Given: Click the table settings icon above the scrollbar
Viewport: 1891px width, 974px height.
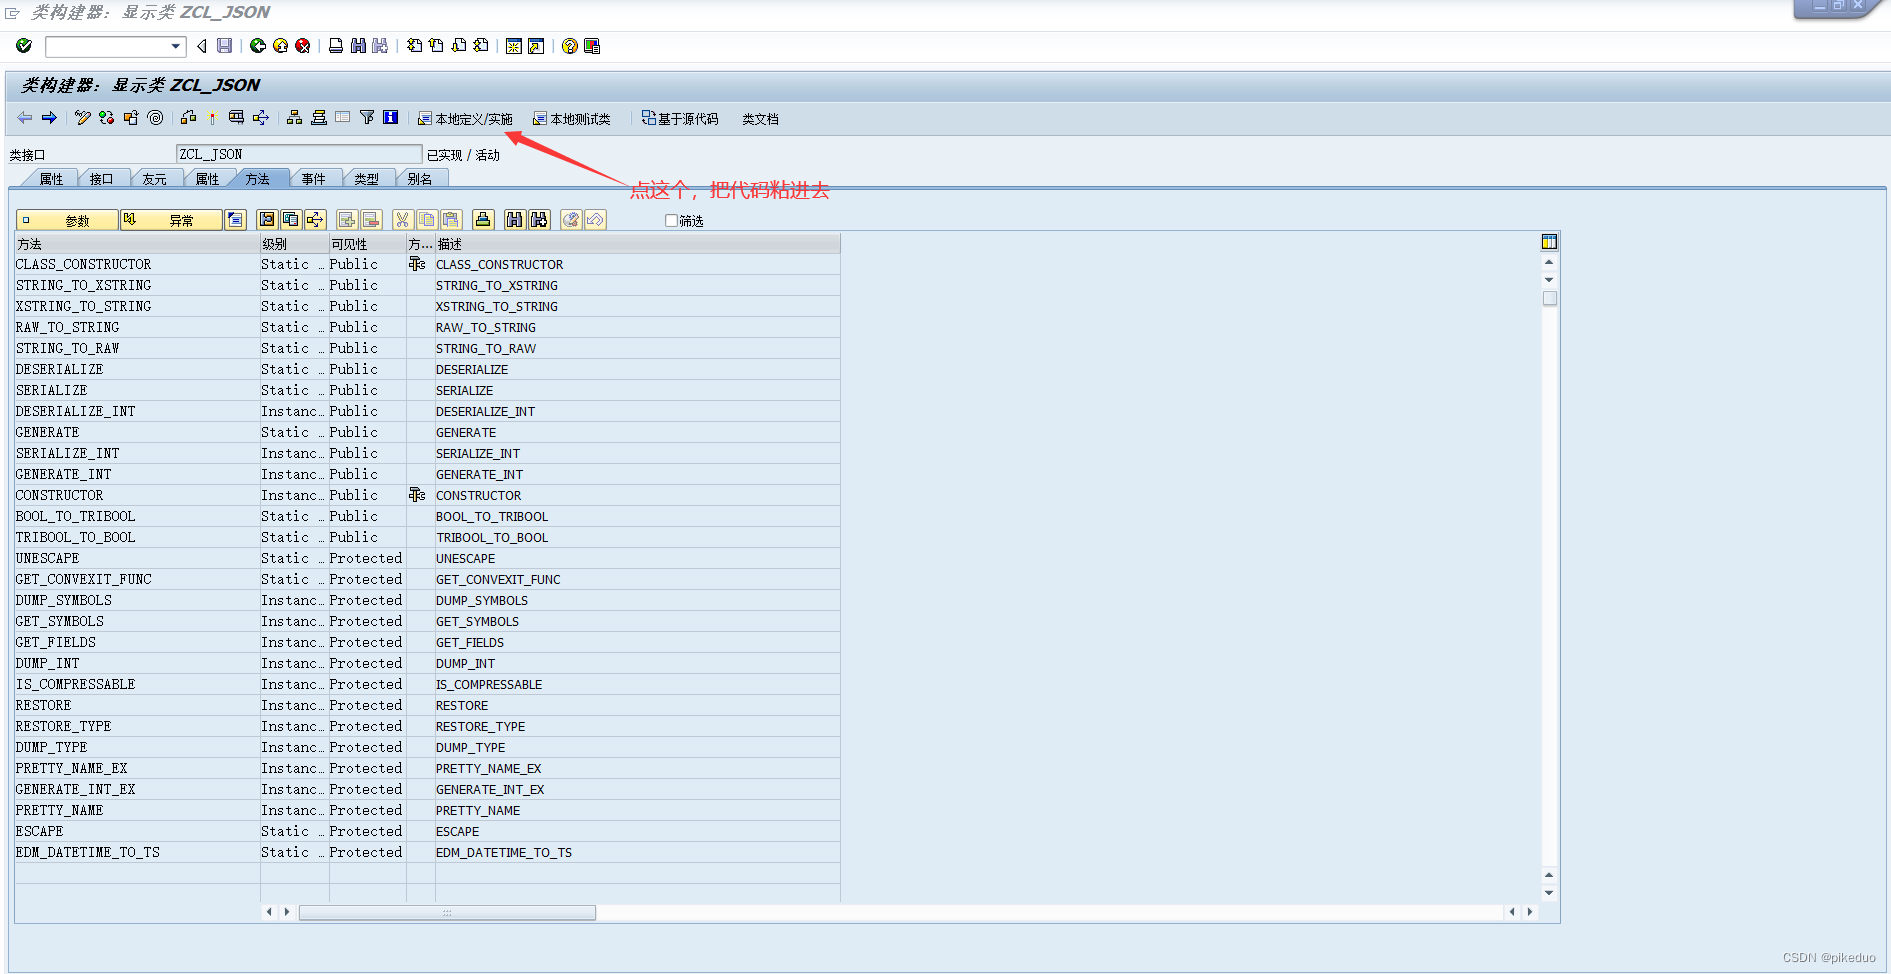Looking at the screenshot, I should click(x=1549, y=242).
